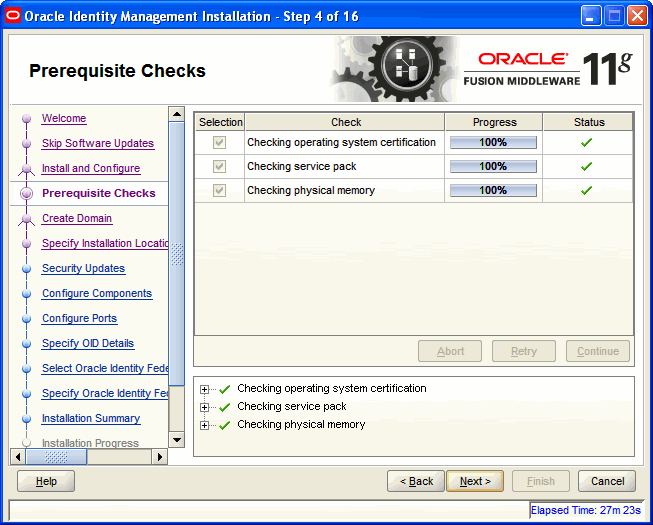Go to Install and Configure step
The width and height of the screenshot is (653, 525).
91,168
